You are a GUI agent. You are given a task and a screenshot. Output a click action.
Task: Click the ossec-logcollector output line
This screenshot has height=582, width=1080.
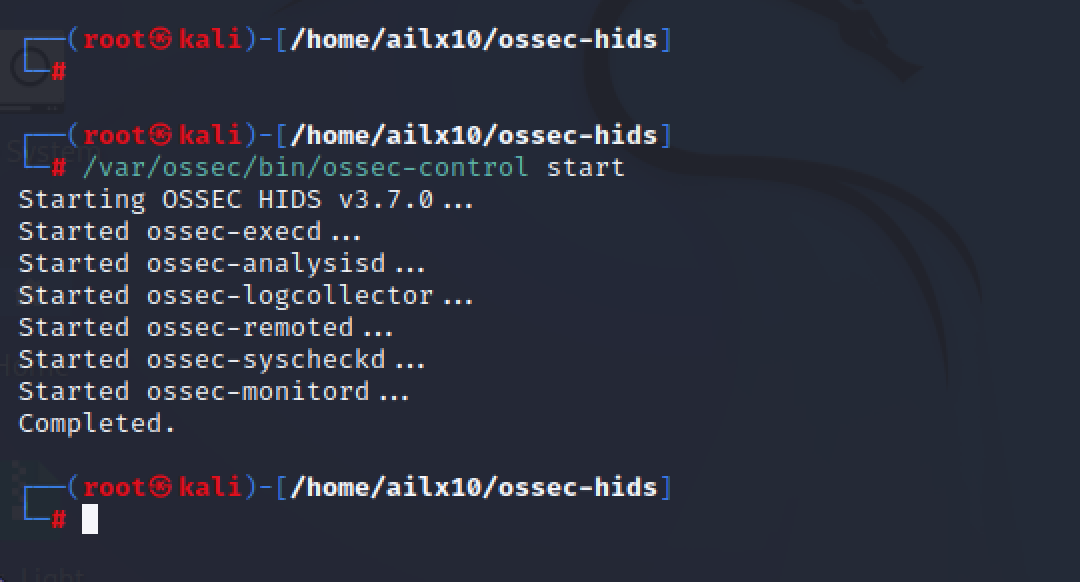point(245,295)
